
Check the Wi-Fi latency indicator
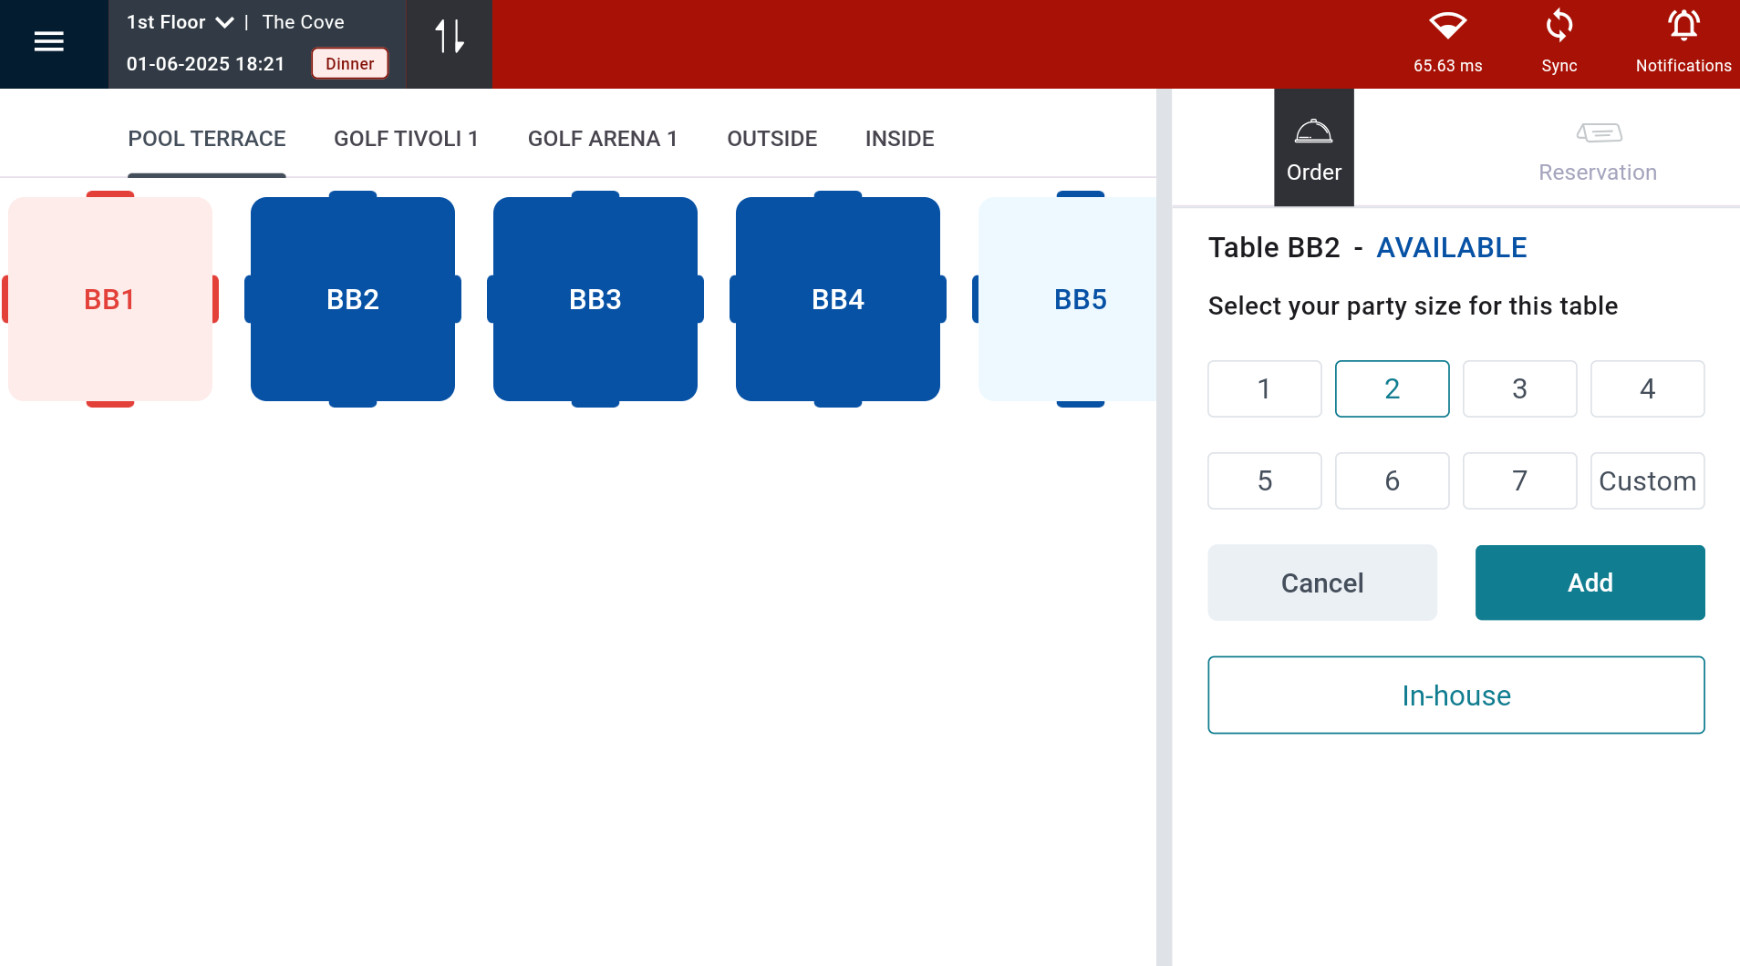pyautogui.click(x=1446, y=41)
